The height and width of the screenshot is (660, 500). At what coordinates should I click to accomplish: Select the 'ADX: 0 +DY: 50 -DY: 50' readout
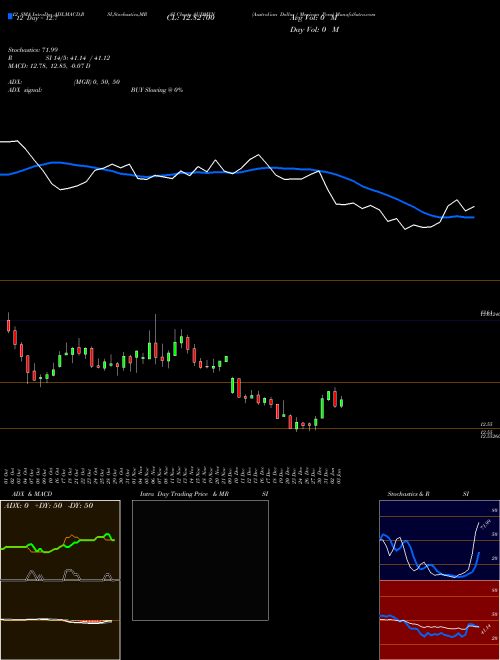point(48,506)
